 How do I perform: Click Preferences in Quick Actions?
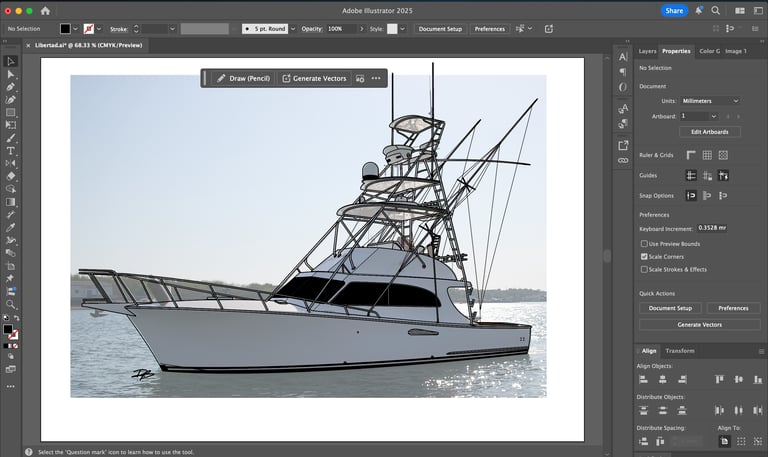pos(733,308)
